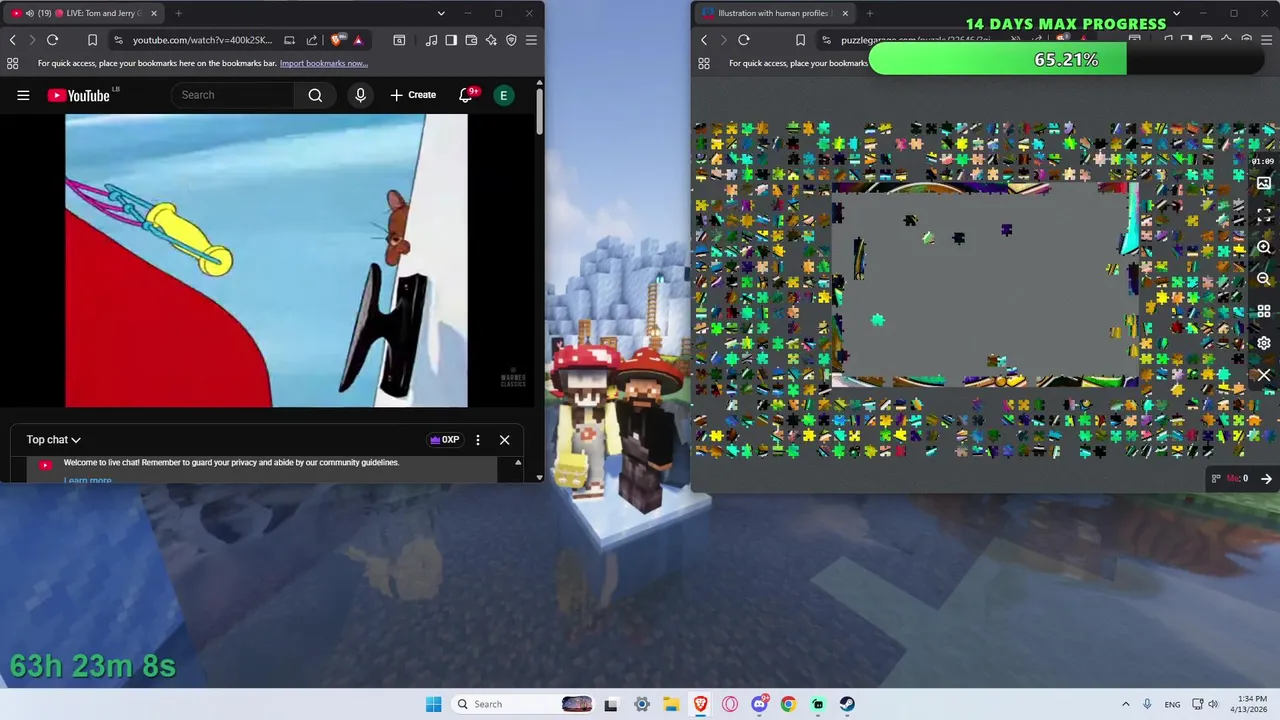Bookmark the YouTube page
The image size is (1280, 720).
click(x=92, y=40)
